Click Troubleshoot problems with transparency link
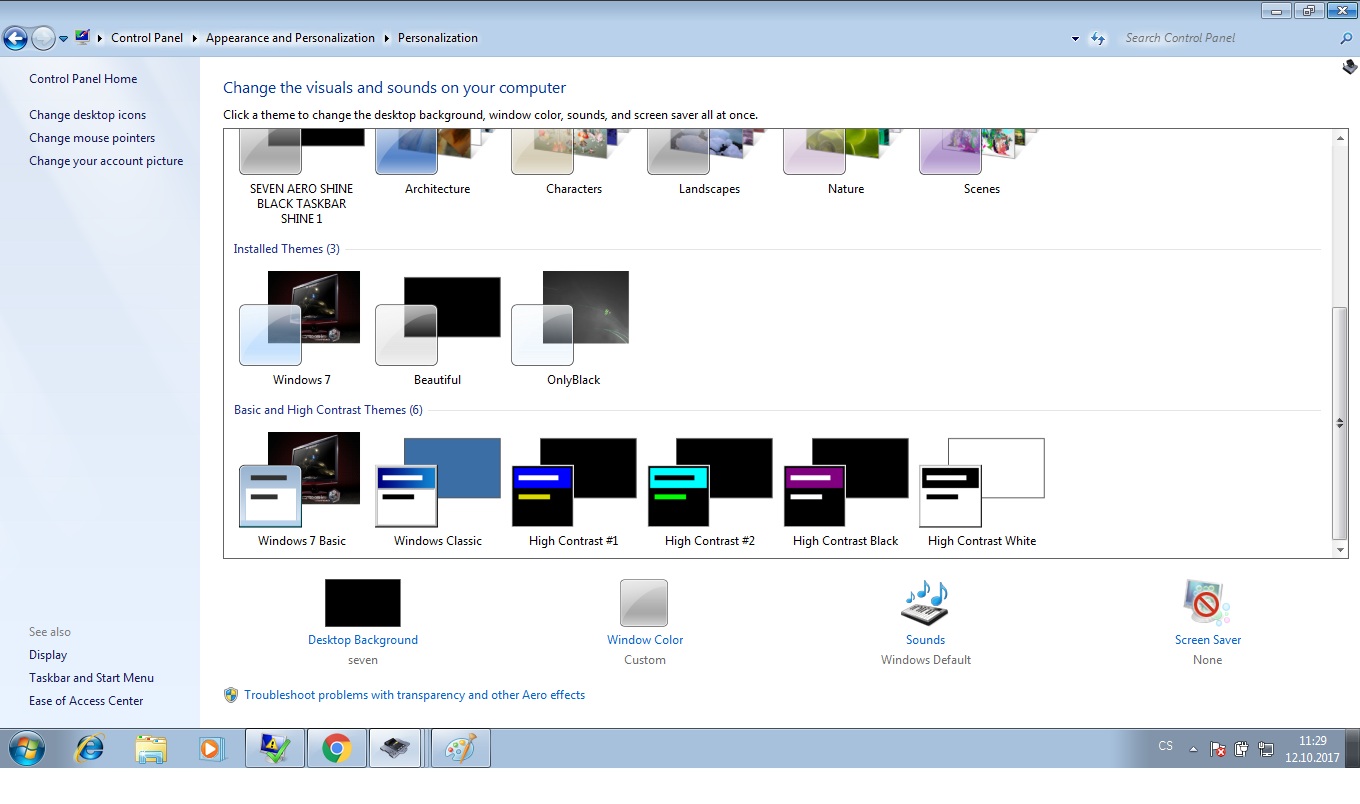 point(414,695)
